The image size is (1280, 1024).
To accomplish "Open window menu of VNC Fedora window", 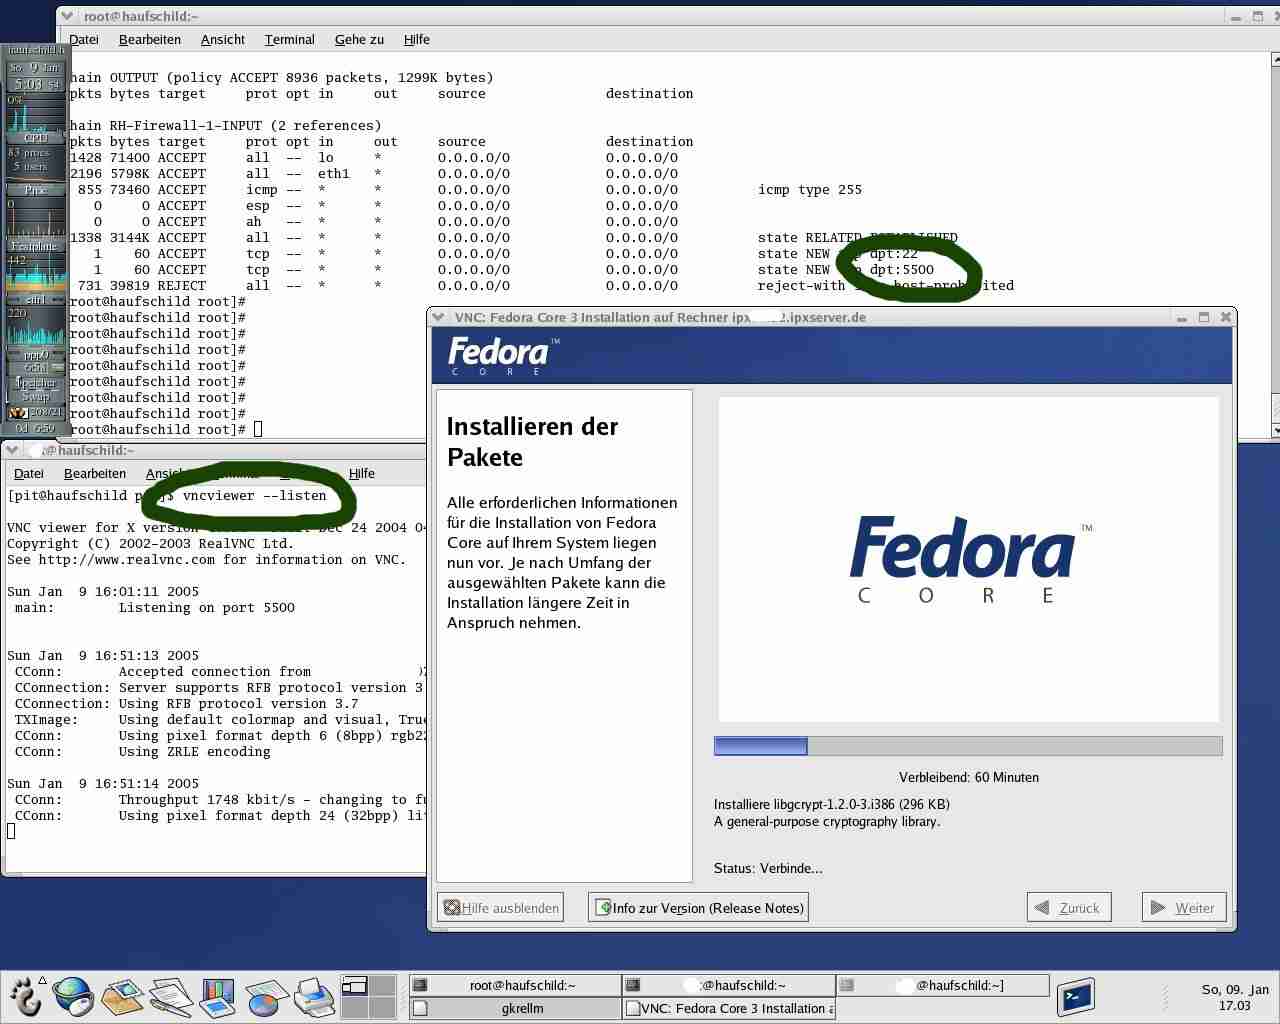I will pos(438,317).
